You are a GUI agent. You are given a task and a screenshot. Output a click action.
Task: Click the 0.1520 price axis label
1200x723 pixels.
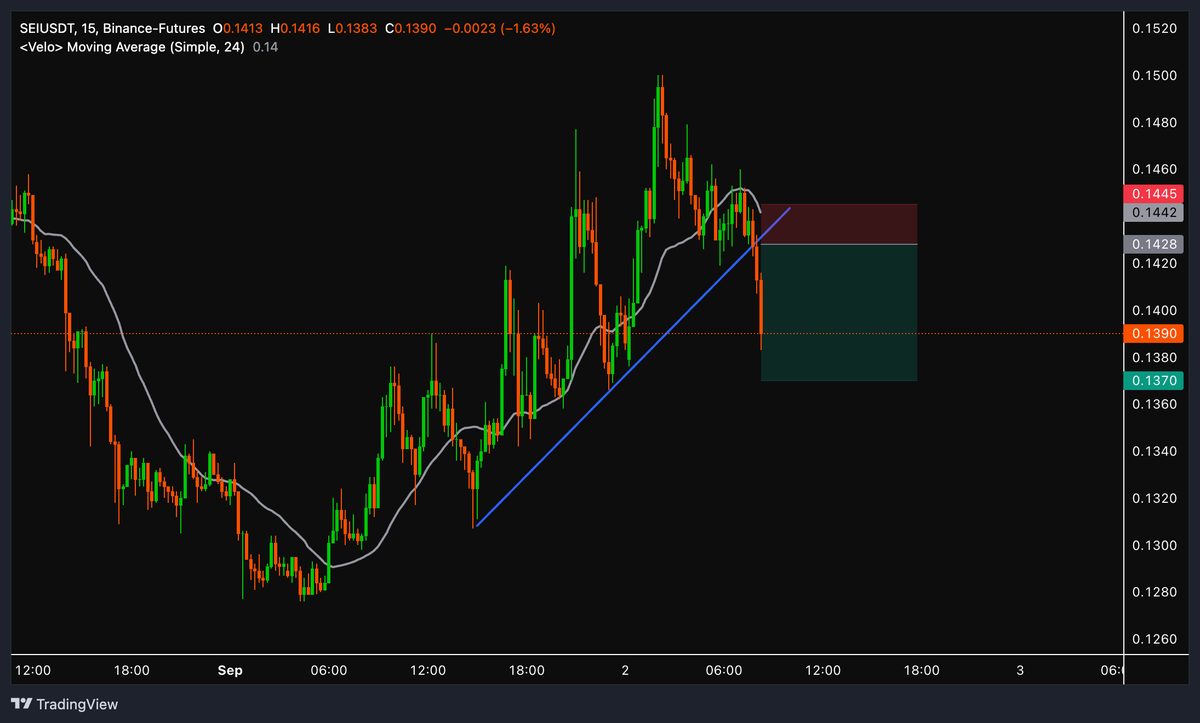[x=1154, y=29]
